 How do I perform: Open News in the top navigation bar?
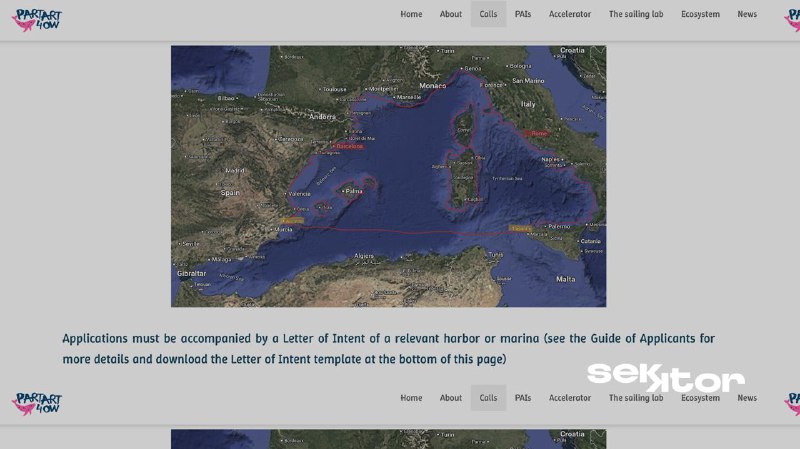[x=747, y=14]
